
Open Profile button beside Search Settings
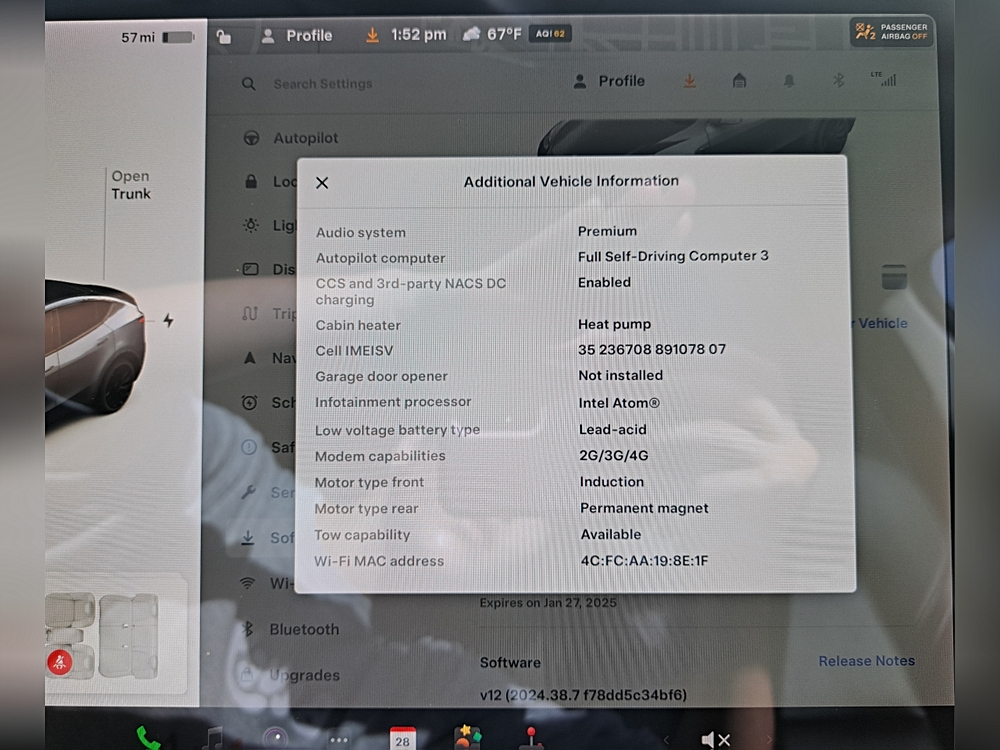[x=609, y=81]
